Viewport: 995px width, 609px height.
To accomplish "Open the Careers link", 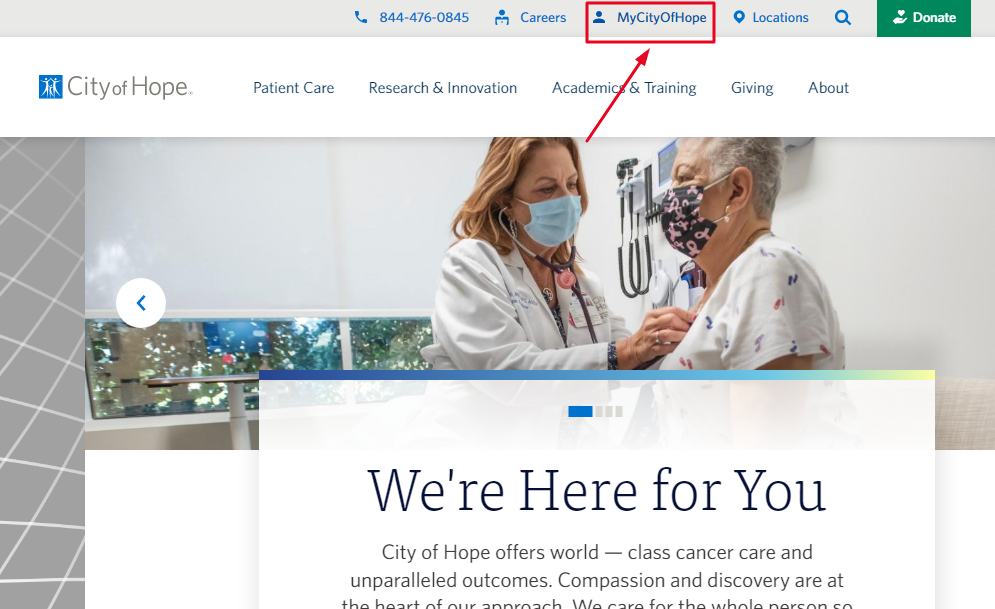I will tap(543, 18).
